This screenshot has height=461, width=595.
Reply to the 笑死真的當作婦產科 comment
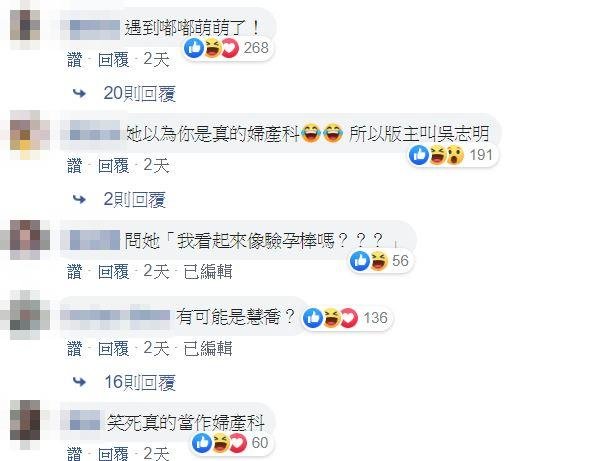[113, 453]
